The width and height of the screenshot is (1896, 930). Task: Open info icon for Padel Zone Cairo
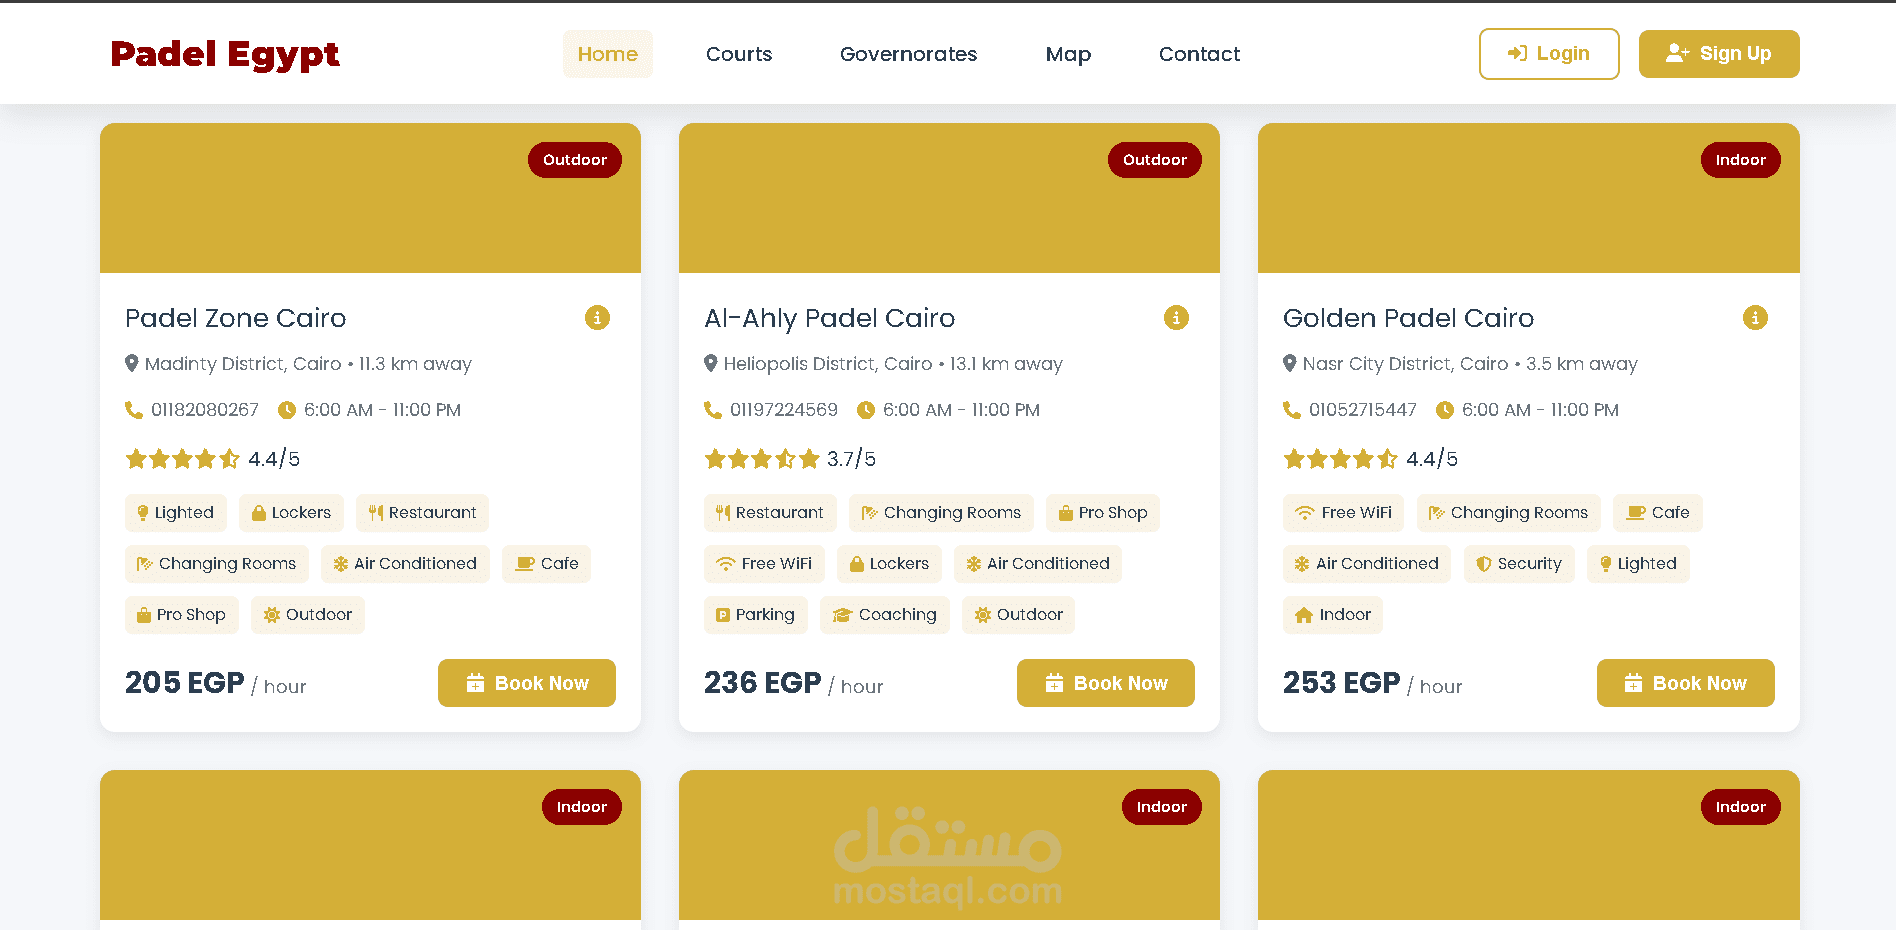pyautogui.click(x=597, y=318)
